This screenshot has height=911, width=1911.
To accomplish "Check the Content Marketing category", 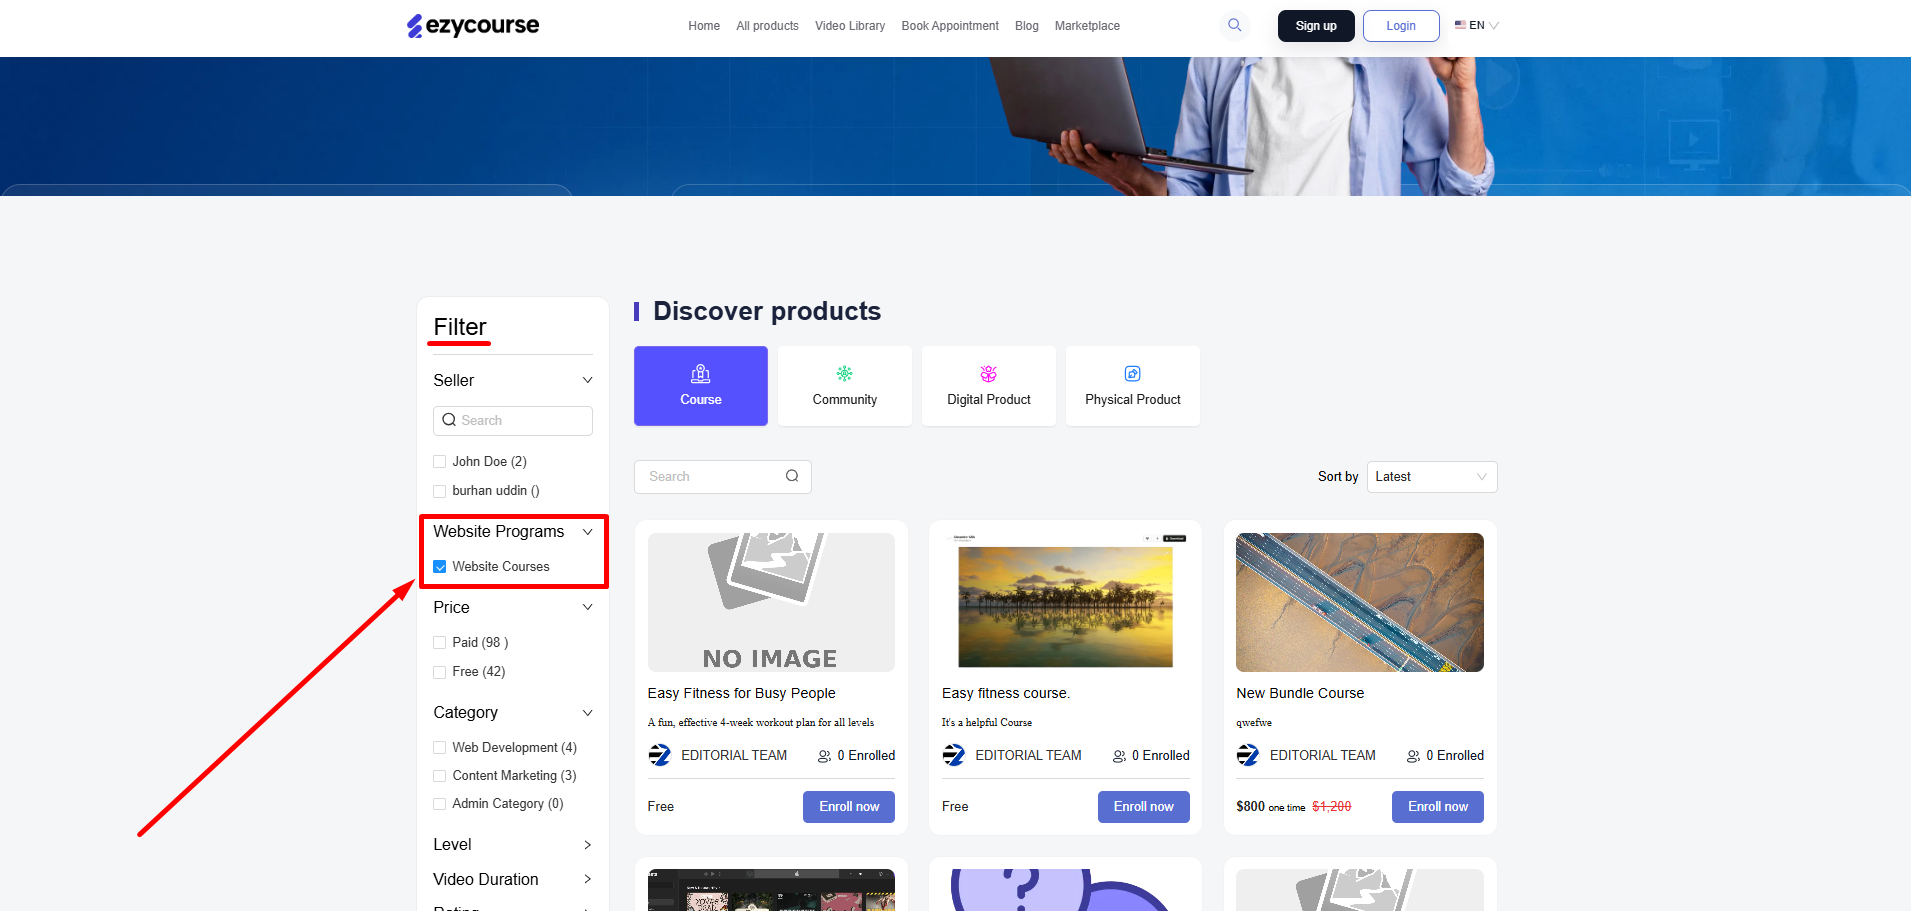I will click(x=439, y=776).
